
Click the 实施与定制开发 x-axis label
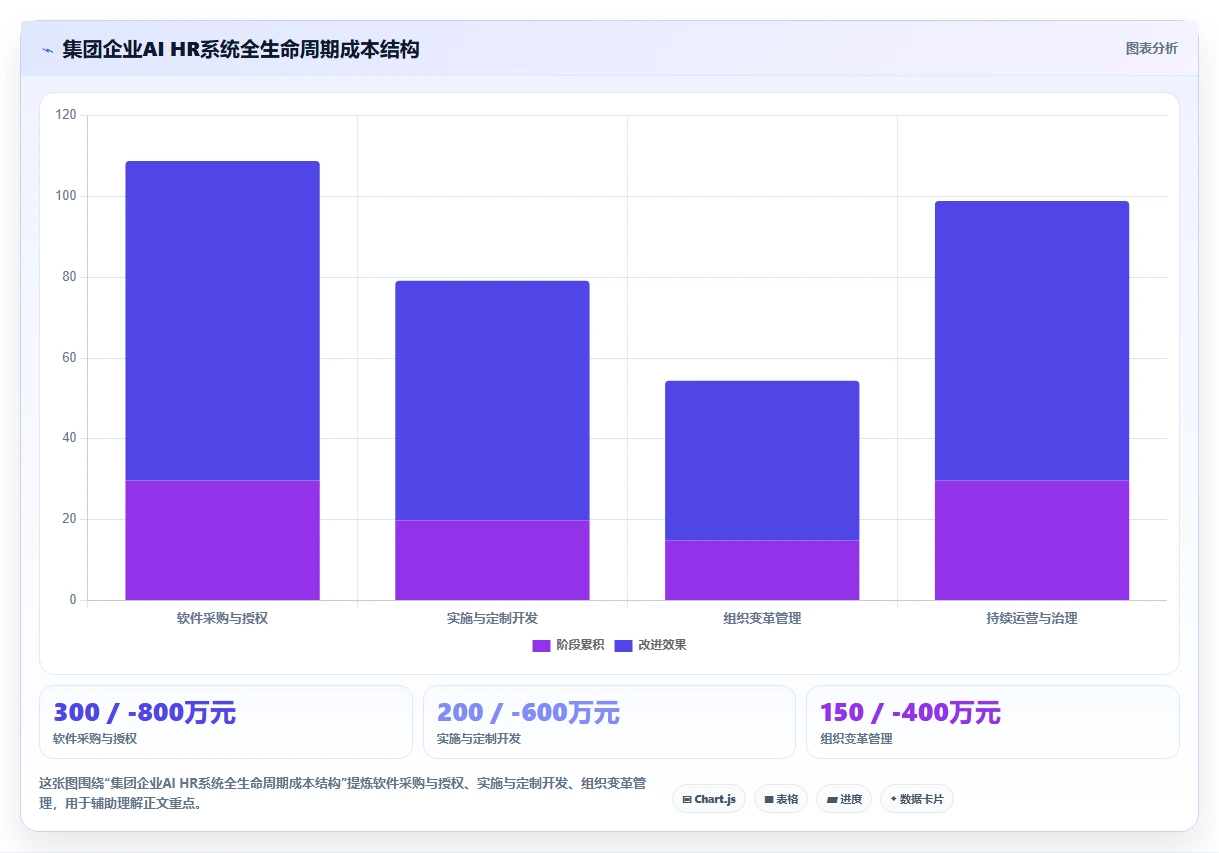click(492, 618)
